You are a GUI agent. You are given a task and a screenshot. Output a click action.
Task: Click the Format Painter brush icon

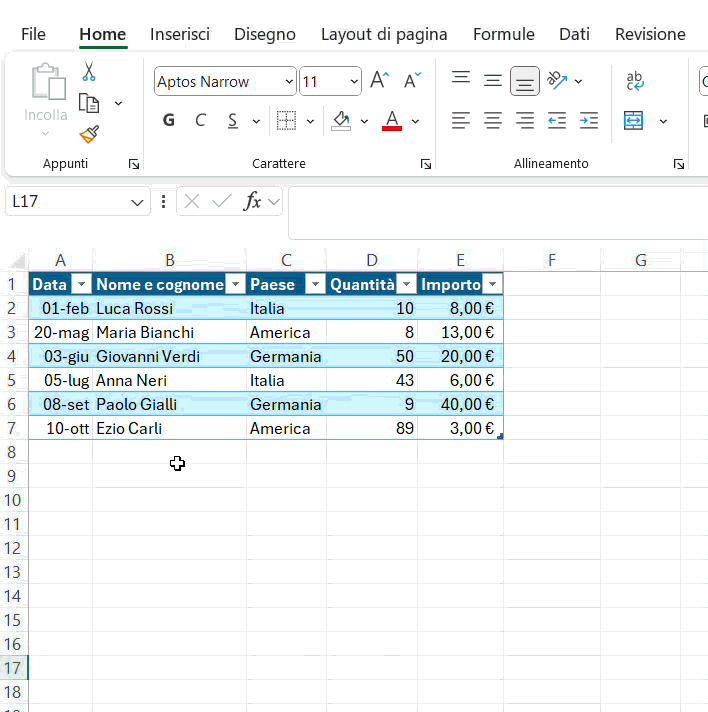tap(89, 134)
